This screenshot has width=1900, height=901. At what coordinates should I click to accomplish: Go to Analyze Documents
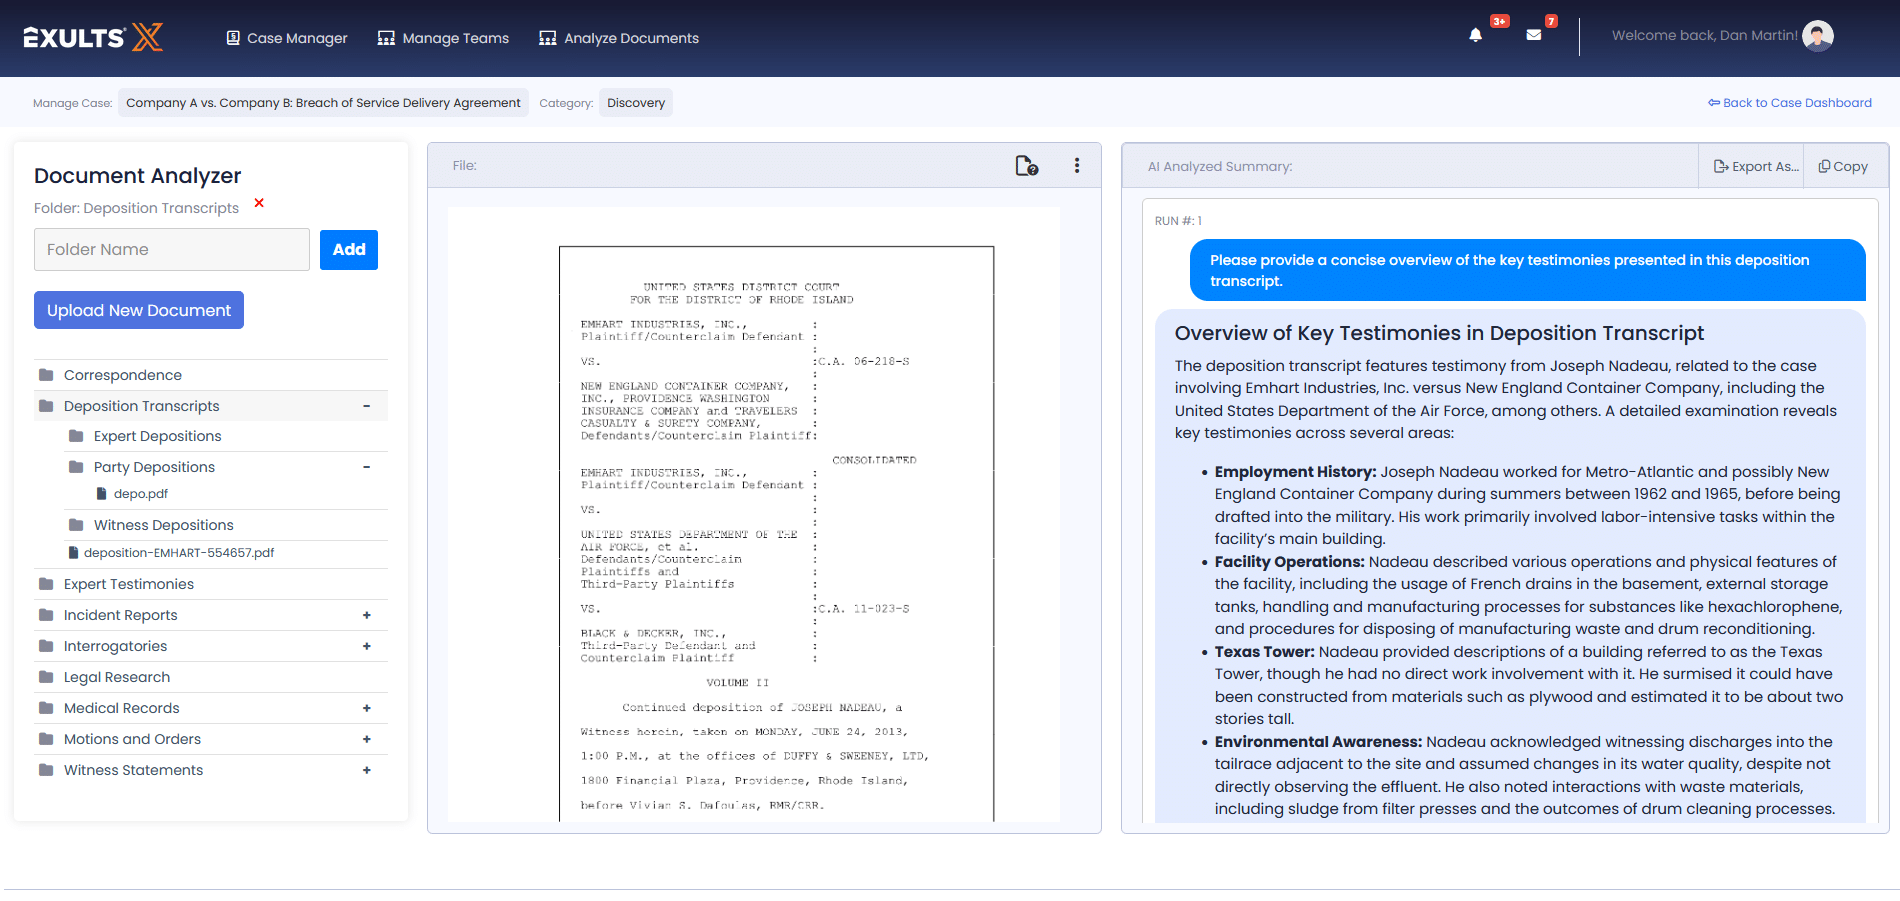(x=619, y=38)
